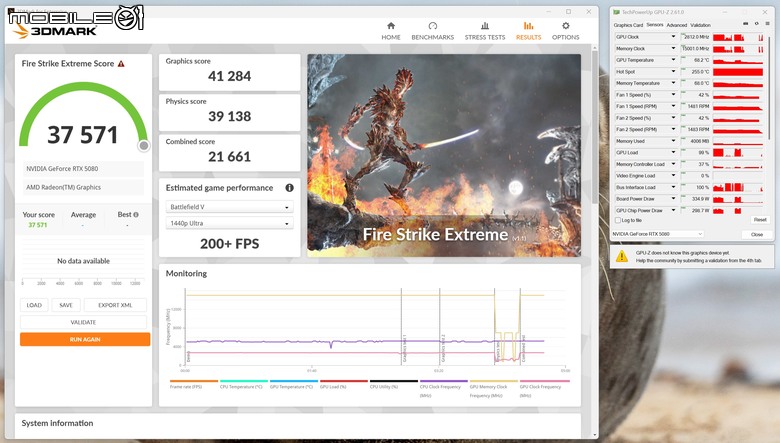Expand the Fan 1 Speed (RPM) dropdown

673,106
